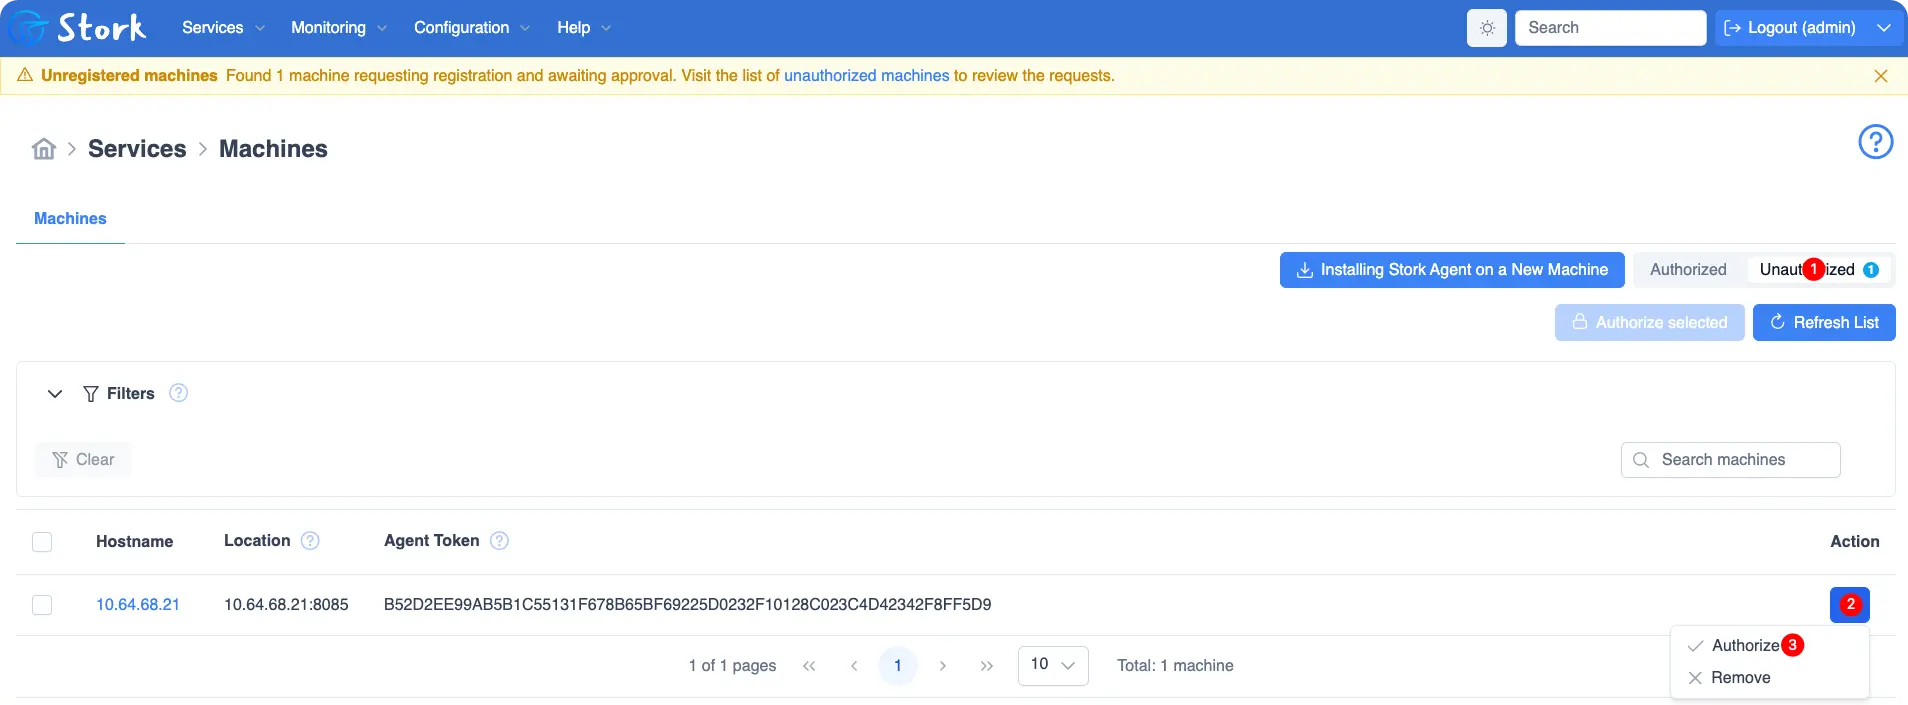This screenshot has width=1908, height=705.
Task: Click the Stork logo icon
Action: [x=28, y=28]
